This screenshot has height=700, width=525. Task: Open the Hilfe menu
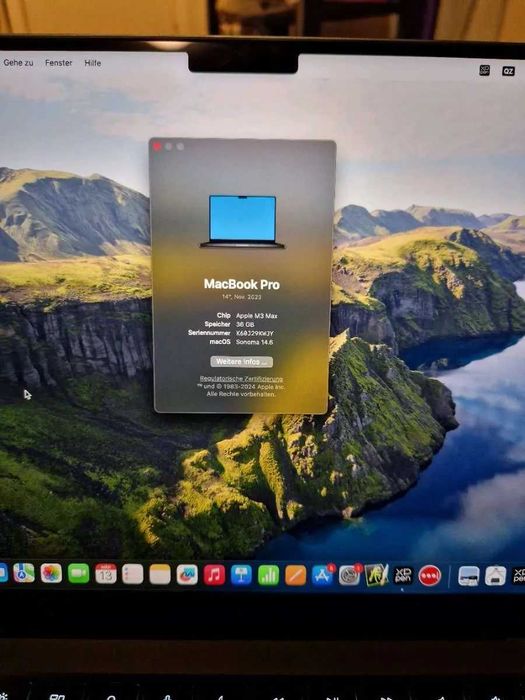(93, 63)
